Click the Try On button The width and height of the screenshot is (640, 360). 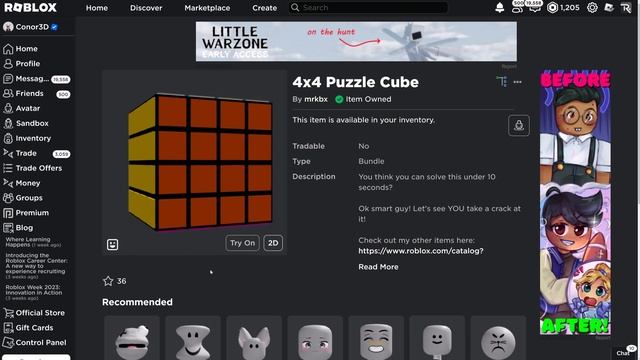coord(242,243)
